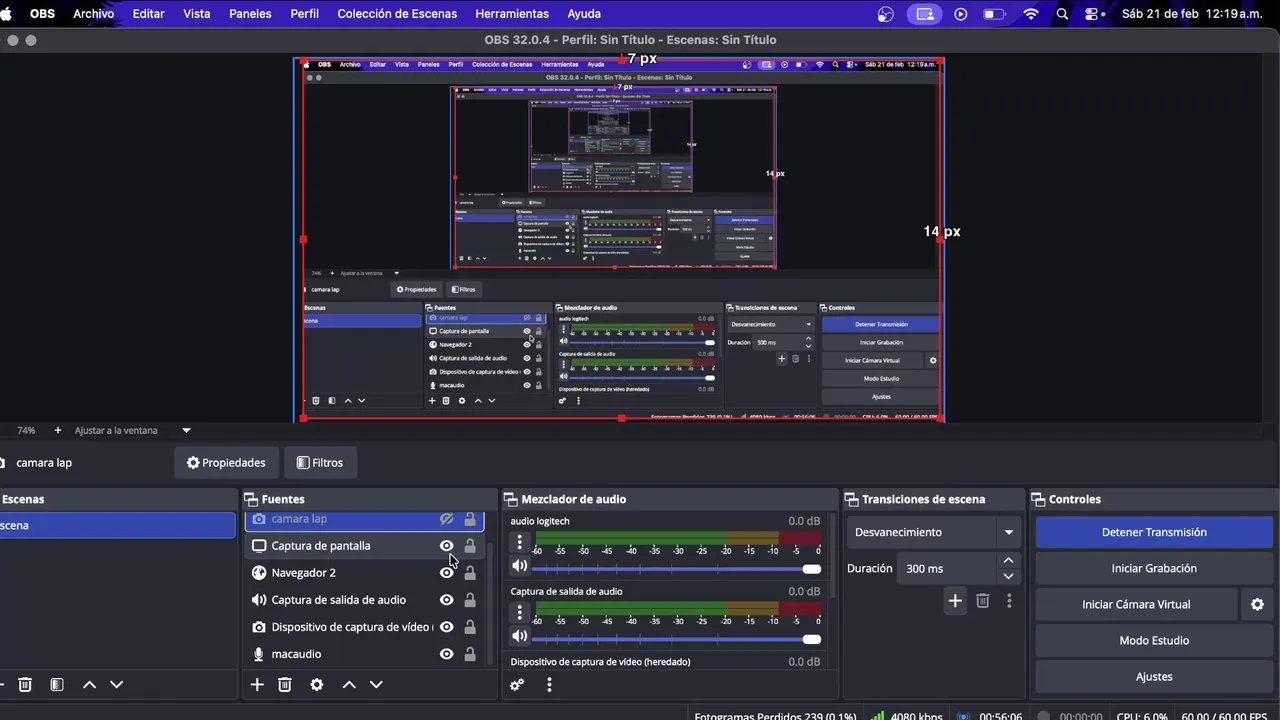The height and width of the screenshot is (720, 1280).
Task: Click the Wi-Fi icon in the menu bar
Action: (x=1031, y=14)
